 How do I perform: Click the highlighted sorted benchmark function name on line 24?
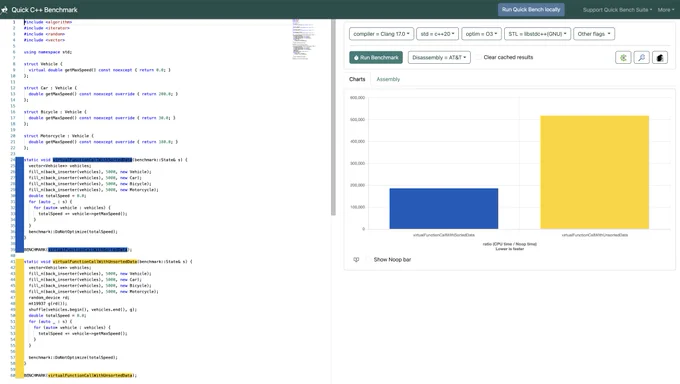(92, 160)
